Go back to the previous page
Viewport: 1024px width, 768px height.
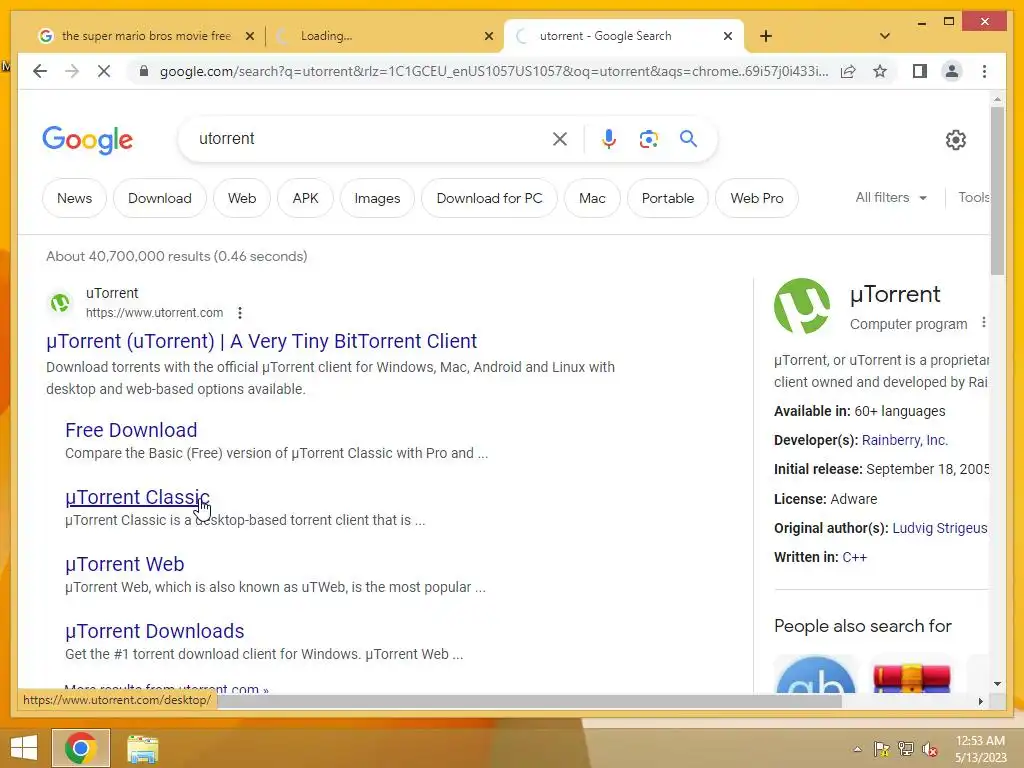click(x=40, y=71)
